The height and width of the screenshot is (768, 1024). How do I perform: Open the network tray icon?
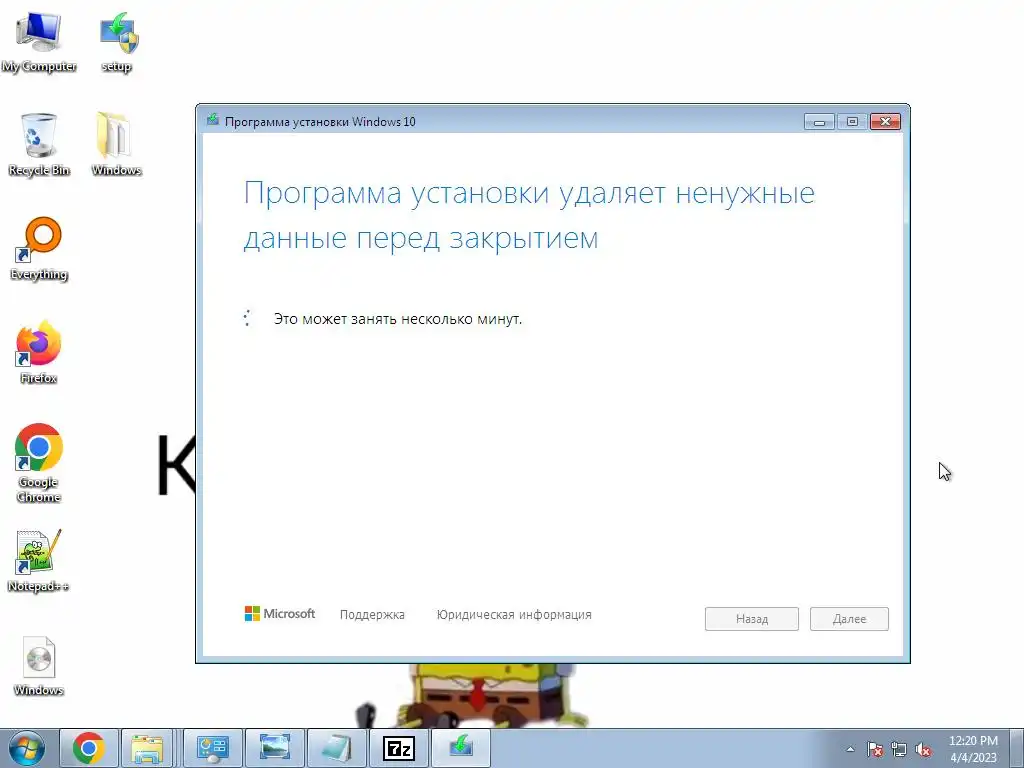point(899,749)
